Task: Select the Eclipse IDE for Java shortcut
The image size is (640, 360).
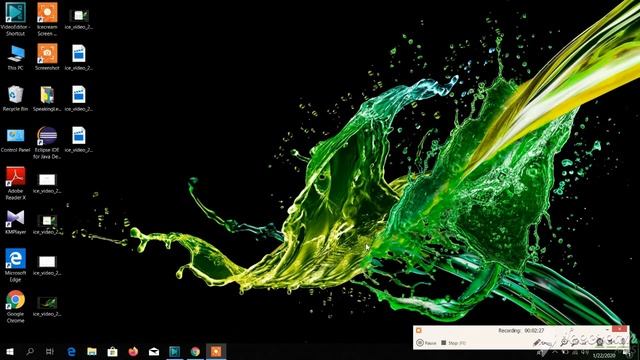Action: click(x=47, y=143)
